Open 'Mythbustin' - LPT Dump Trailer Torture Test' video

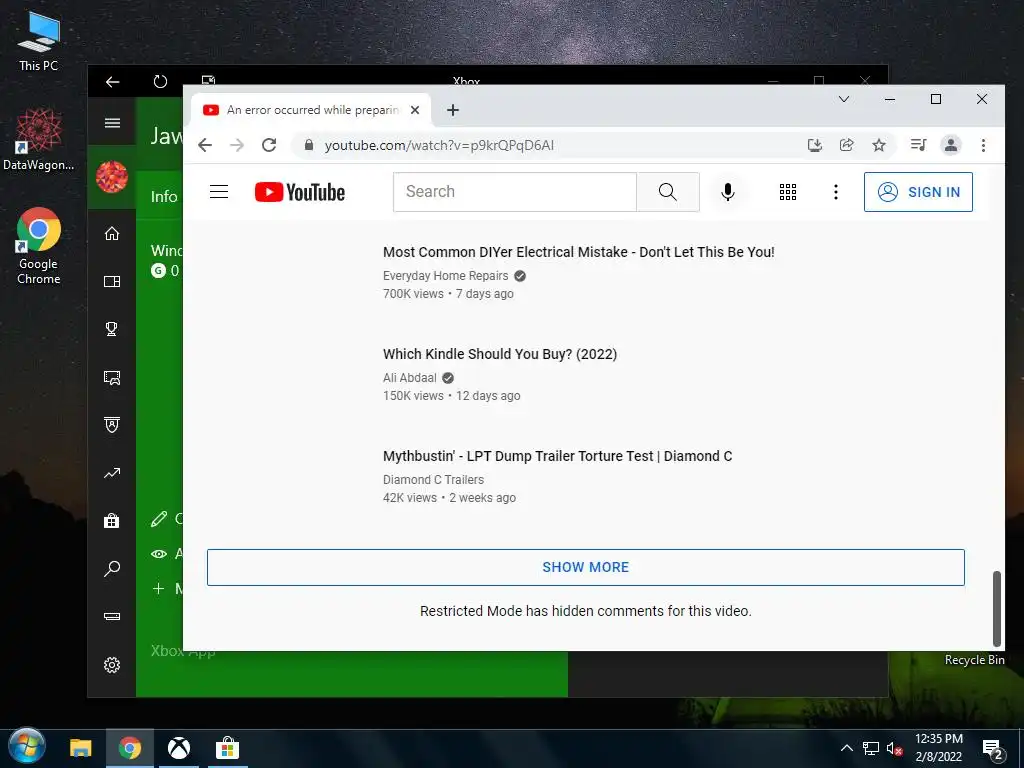[x=557, y=456]
